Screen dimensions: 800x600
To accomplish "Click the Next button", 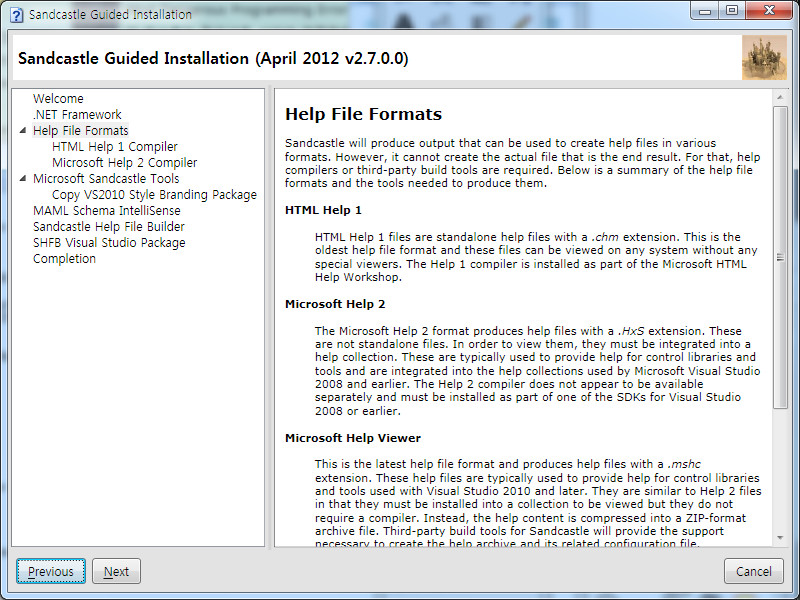I will pyautogui.click(x=115, y=571).
